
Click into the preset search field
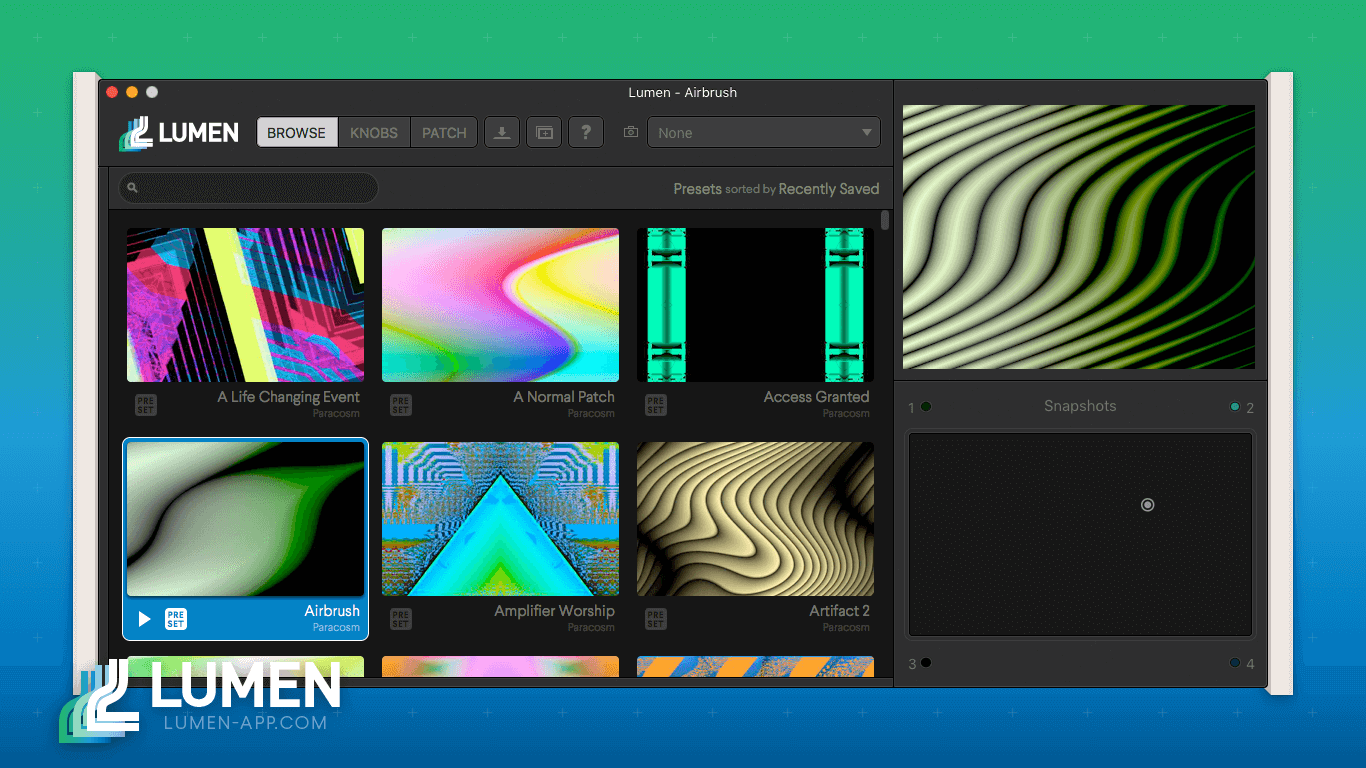[x=248, y=188]
